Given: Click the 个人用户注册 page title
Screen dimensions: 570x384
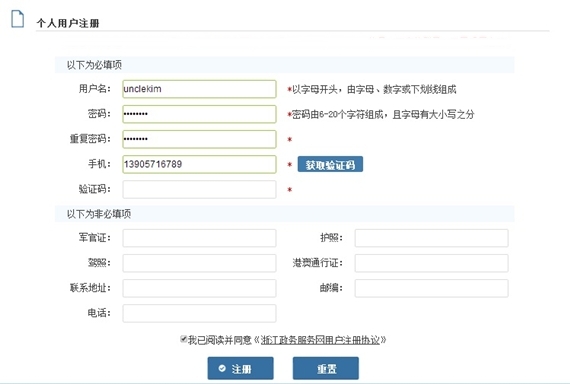Looking at the screenshot, I should (x=68, y=23).
